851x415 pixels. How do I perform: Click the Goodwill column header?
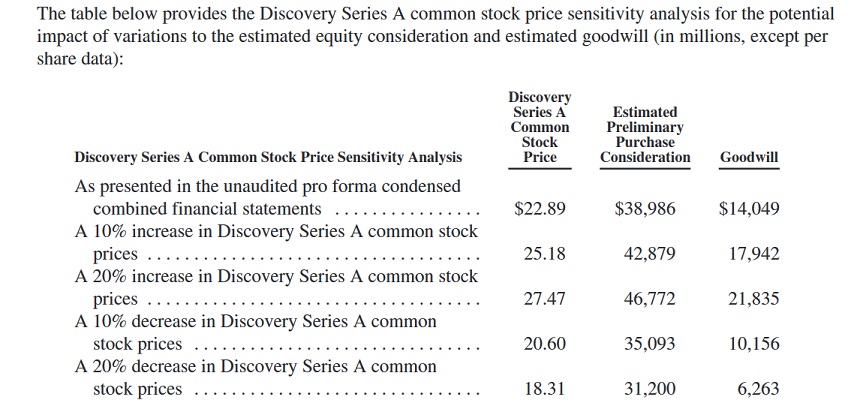click(749, 158)
